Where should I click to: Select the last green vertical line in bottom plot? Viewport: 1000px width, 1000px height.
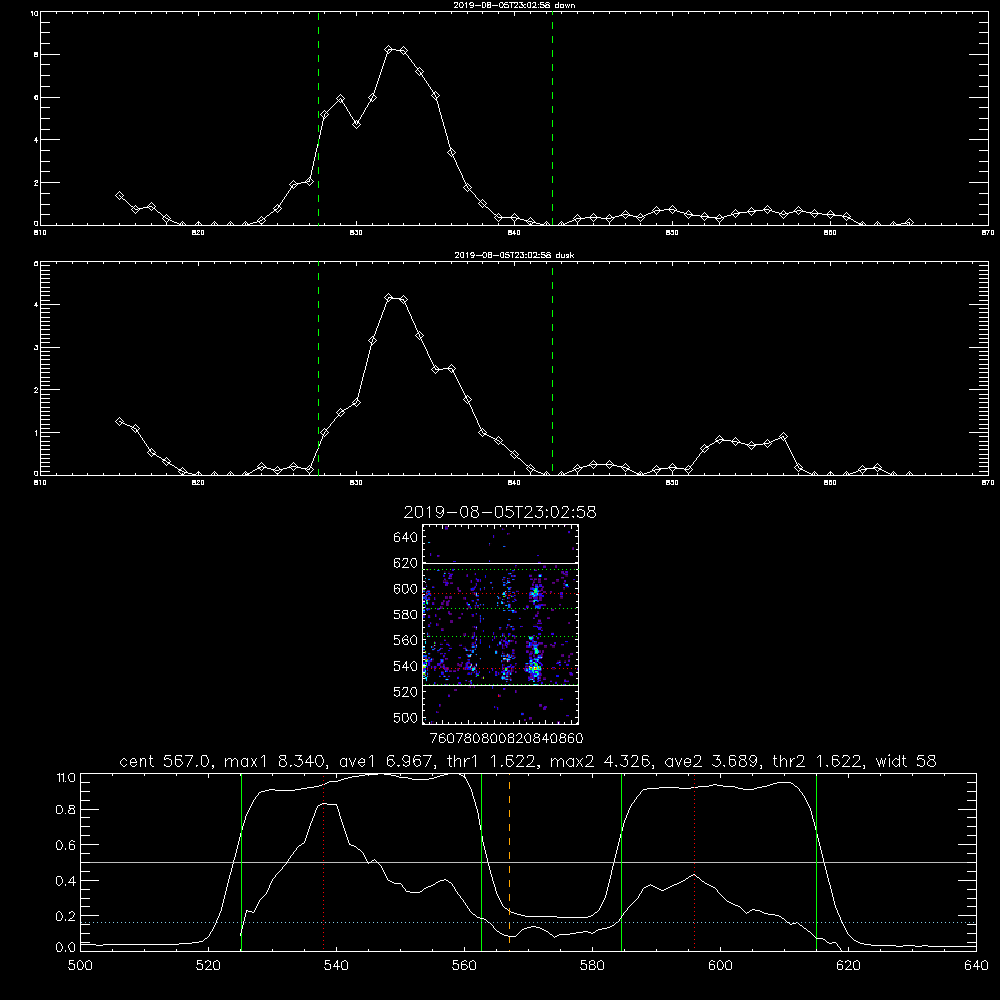[x=816, y=861]
